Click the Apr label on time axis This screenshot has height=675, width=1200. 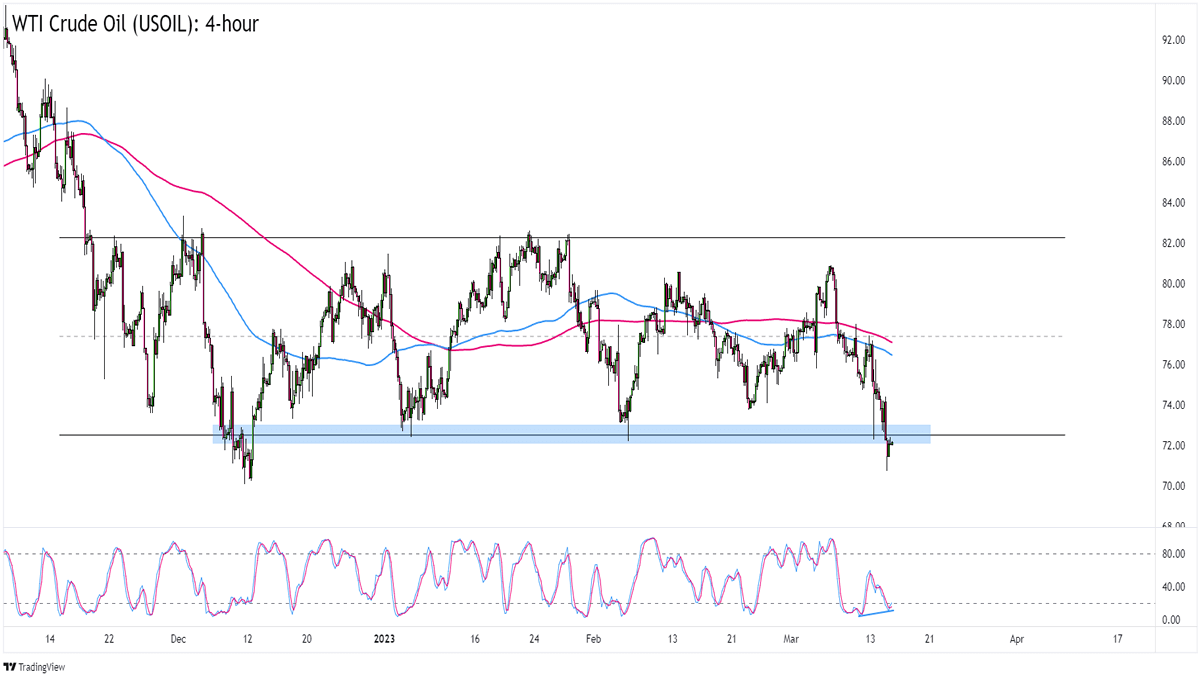[x=1017, y=639]
